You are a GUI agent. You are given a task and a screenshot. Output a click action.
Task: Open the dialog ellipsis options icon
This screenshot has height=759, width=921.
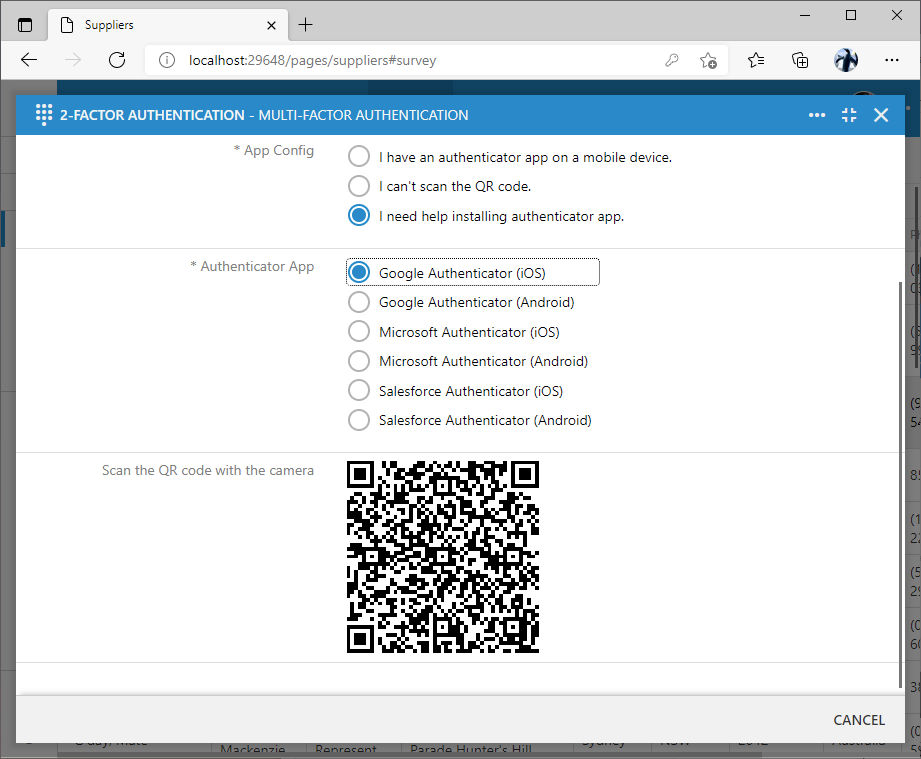tap(817, 115)
